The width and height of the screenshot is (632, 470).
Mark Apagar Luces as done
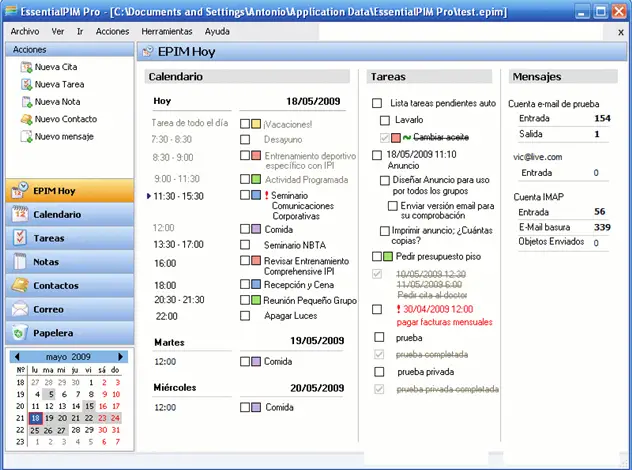tap(245, 316)
